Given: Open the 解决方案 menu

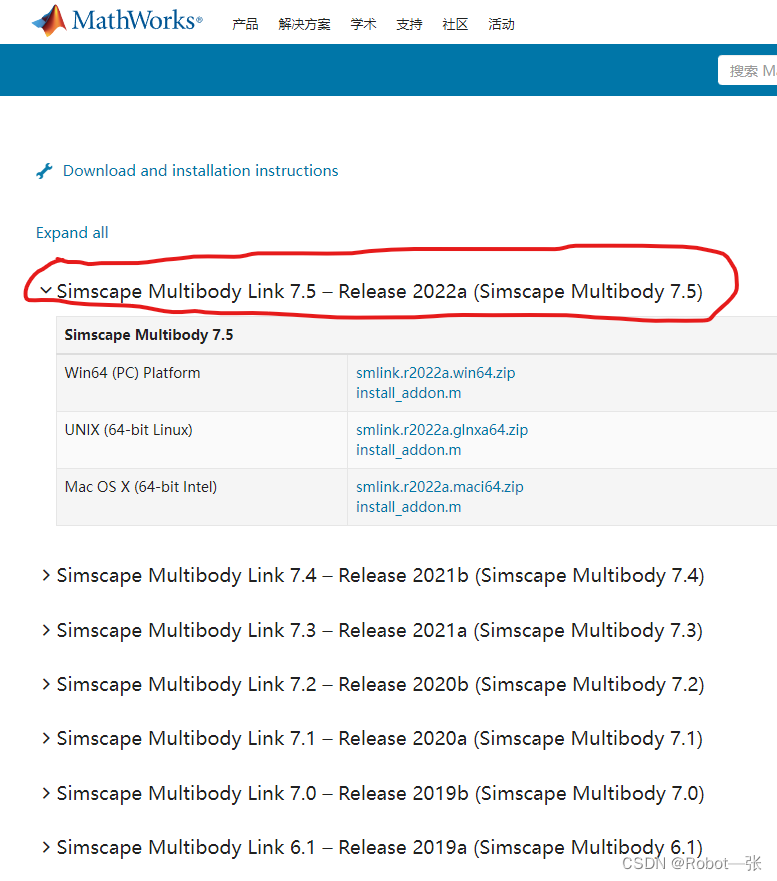Looking at the screenshot, I should [x=304, y=24].
